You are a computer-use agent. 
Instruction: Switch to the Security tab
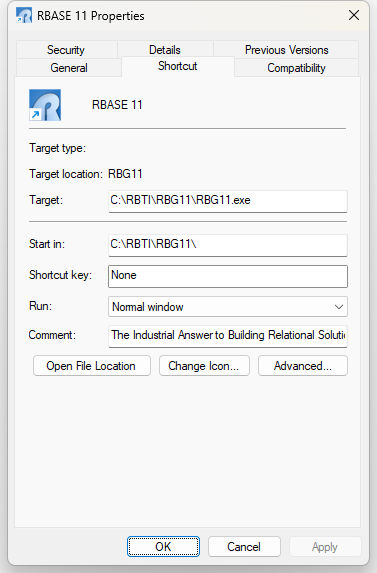pyautogui.click(x=66, y=50)
